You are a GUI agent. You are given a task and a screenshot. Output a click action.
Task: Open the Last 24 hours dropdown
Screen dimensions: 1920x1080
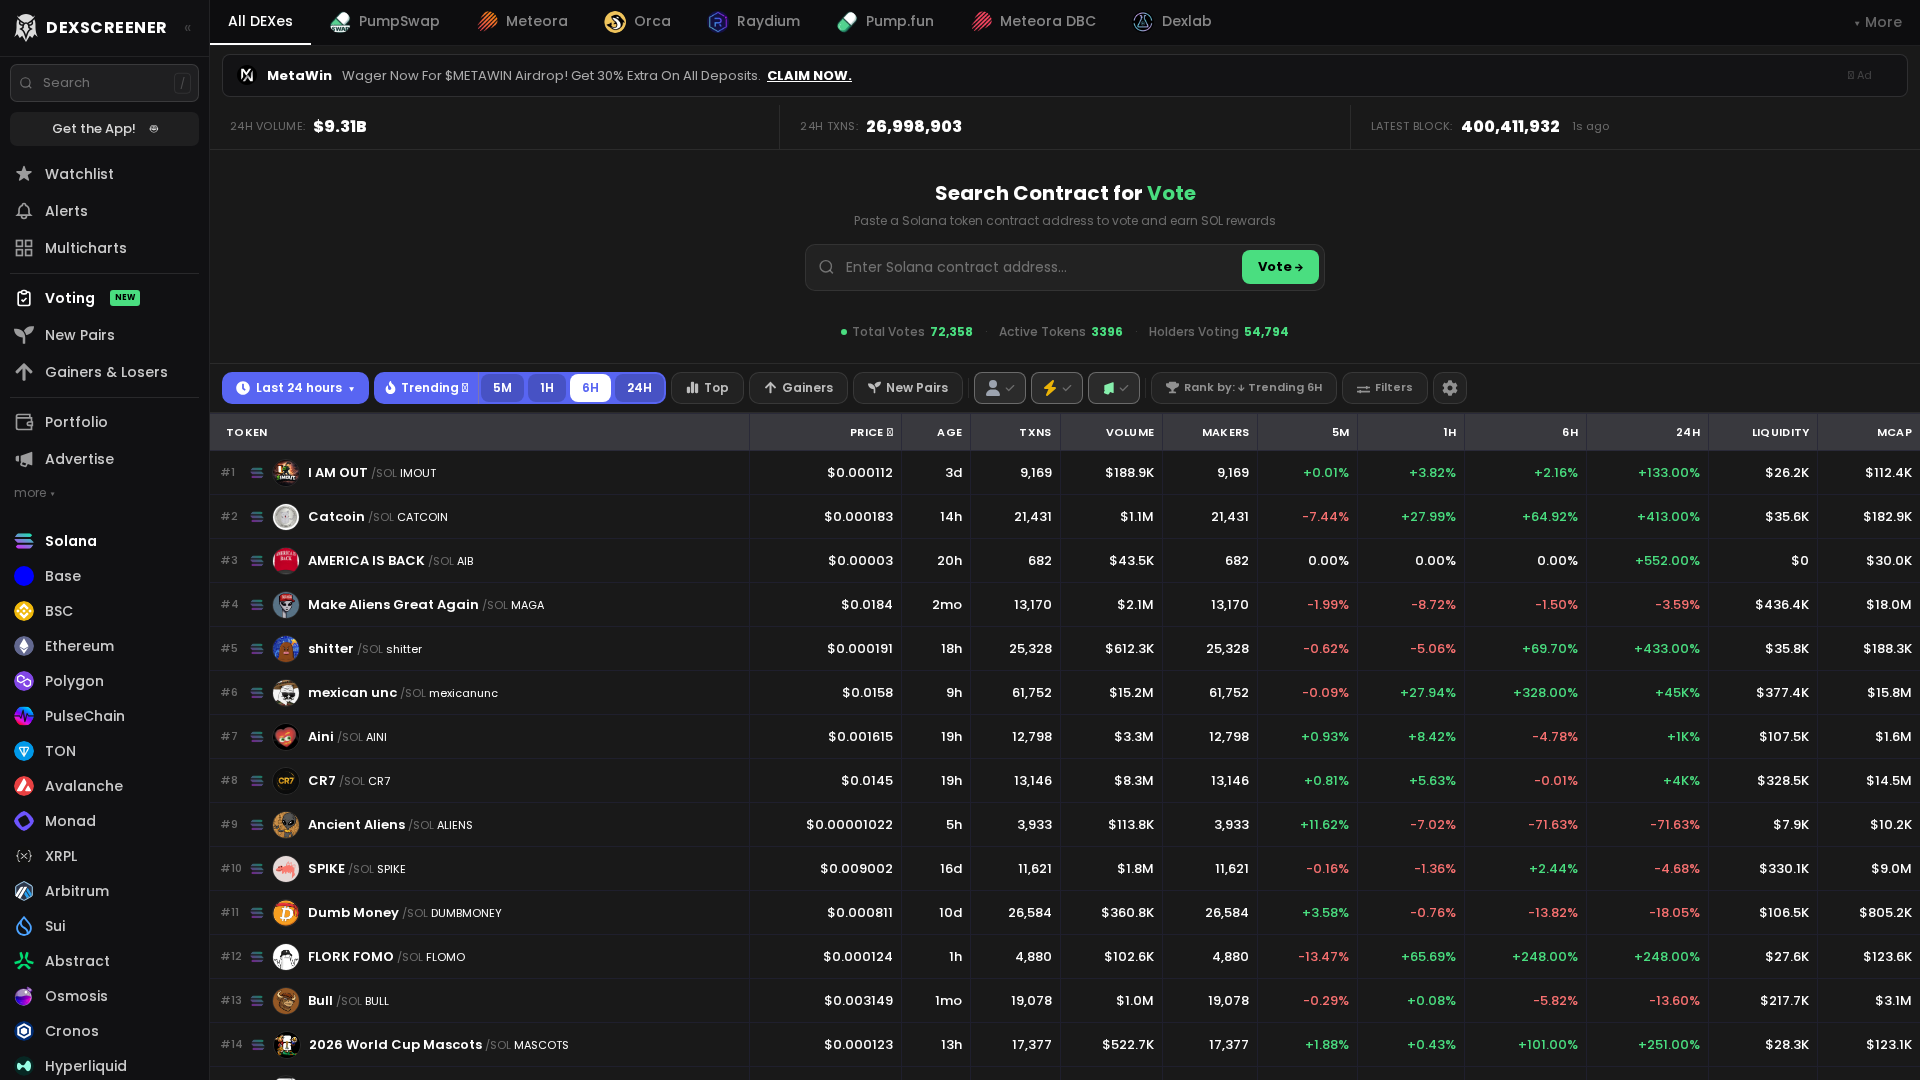(x=295, y=388)
